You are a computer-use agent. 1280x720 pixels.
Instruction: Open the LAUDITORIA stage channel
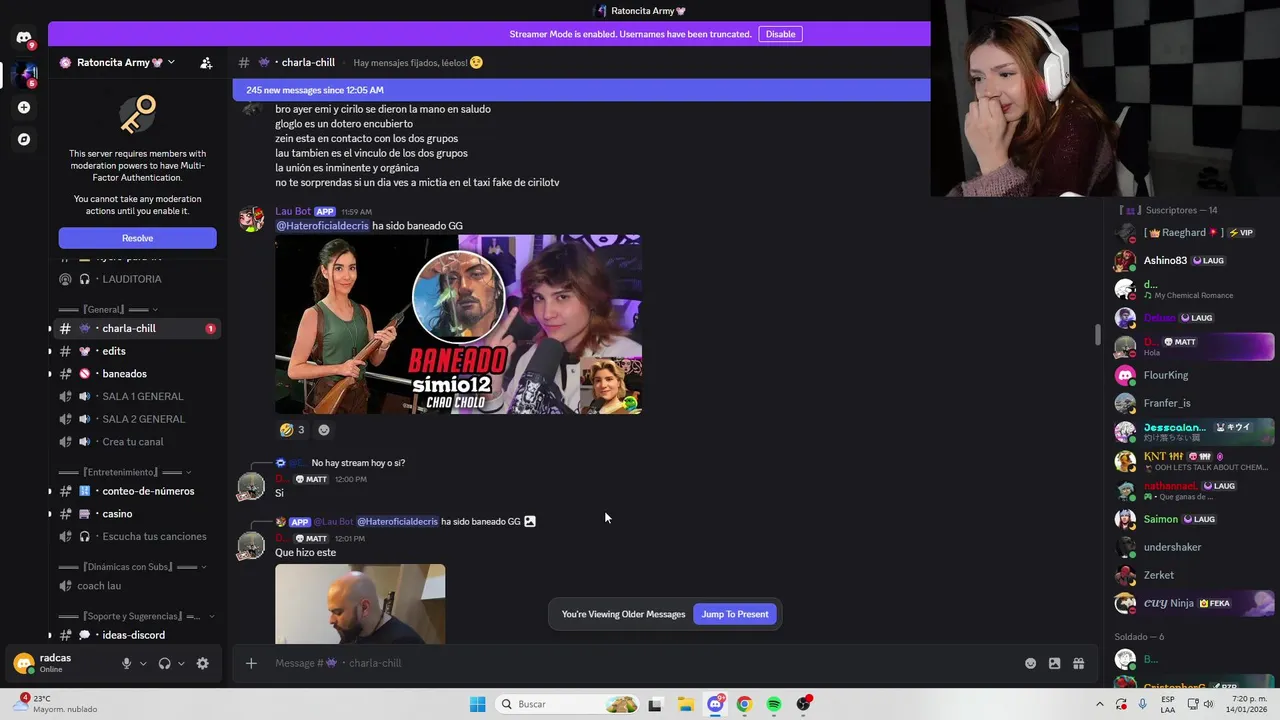137,279
